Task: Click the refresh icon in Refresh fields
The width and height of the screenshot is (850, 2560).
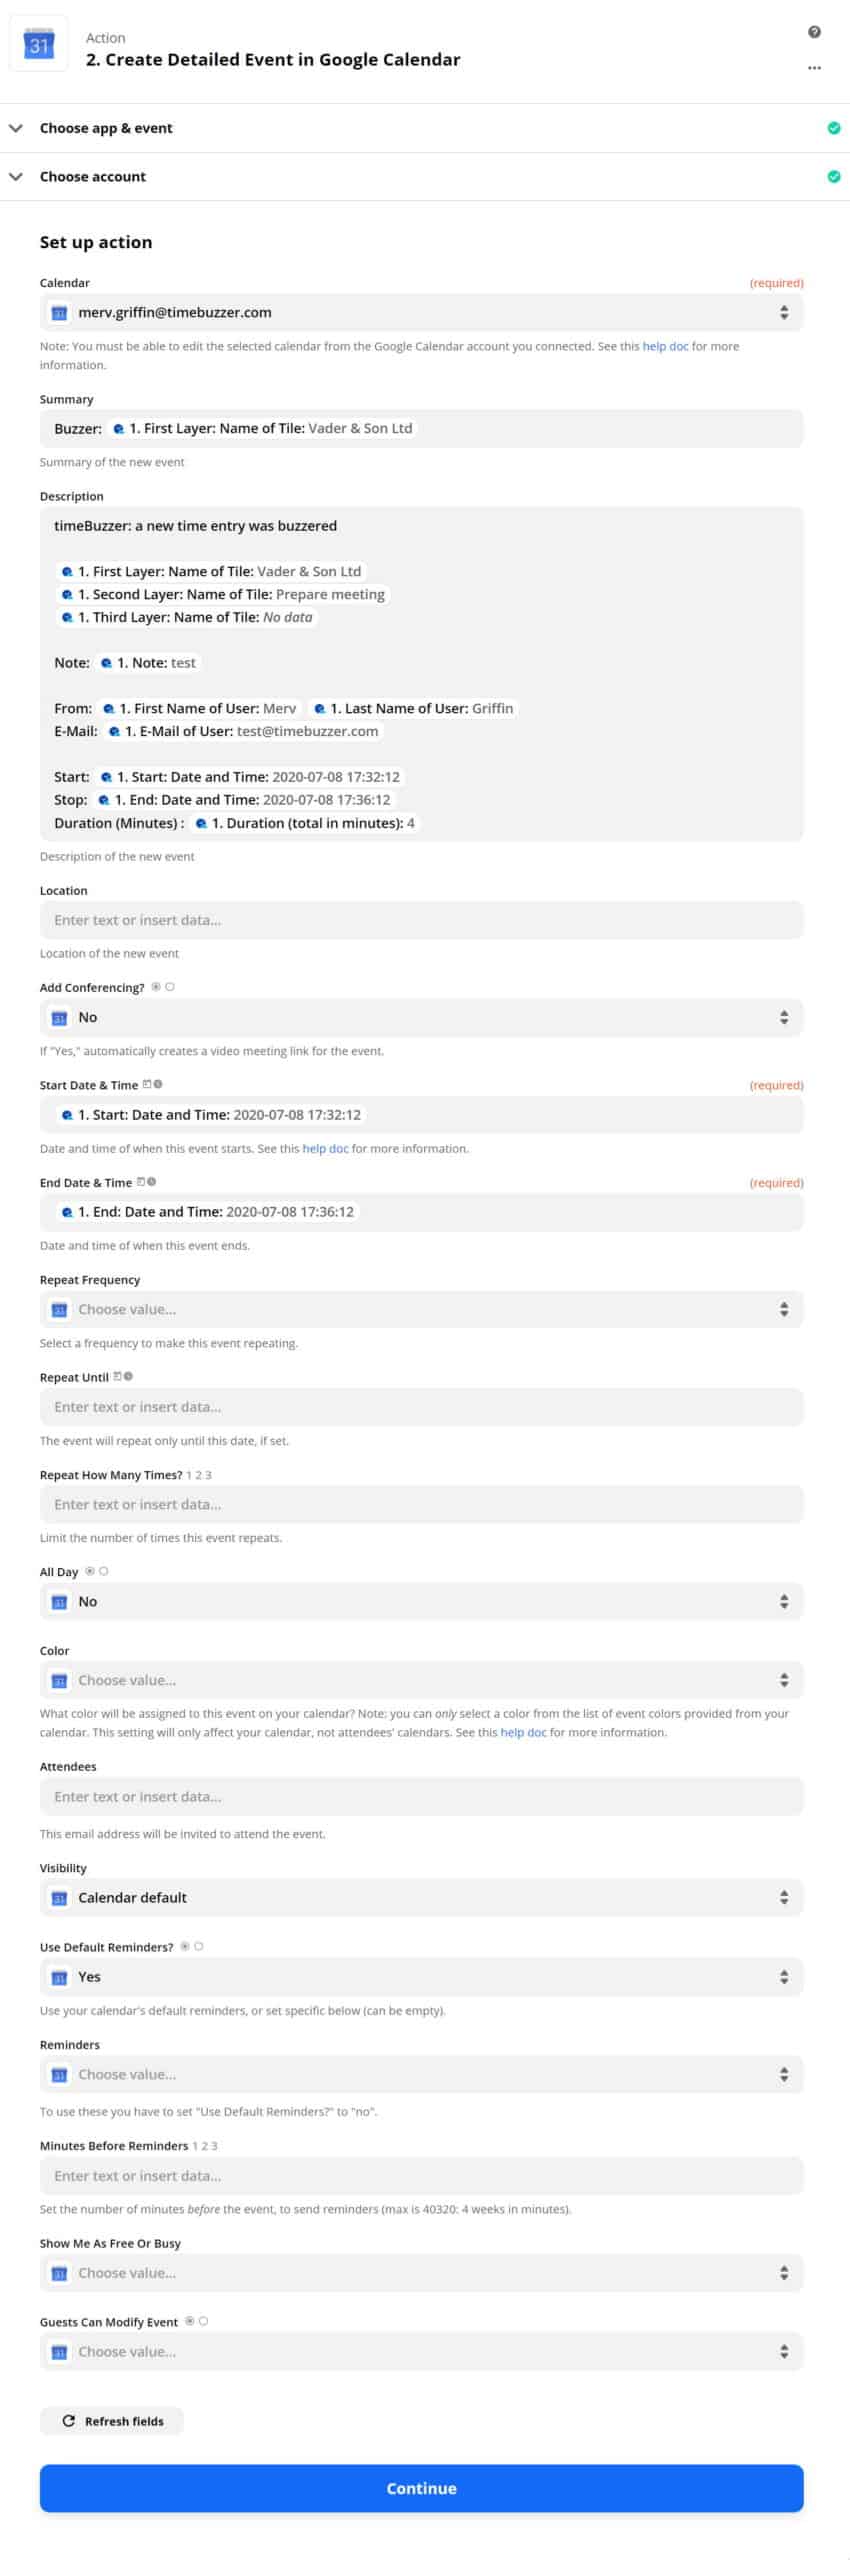Action: point(68,2420)
